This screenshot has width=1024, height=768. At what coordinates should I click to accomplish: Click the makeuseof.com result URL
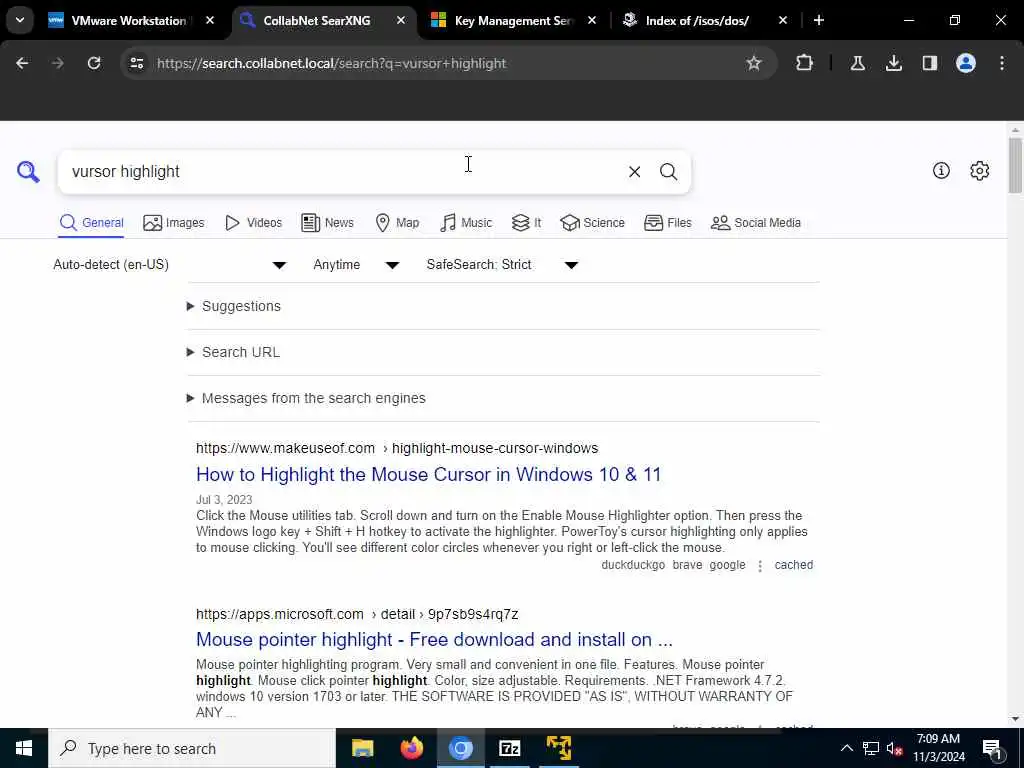click(x=397, y=448)
